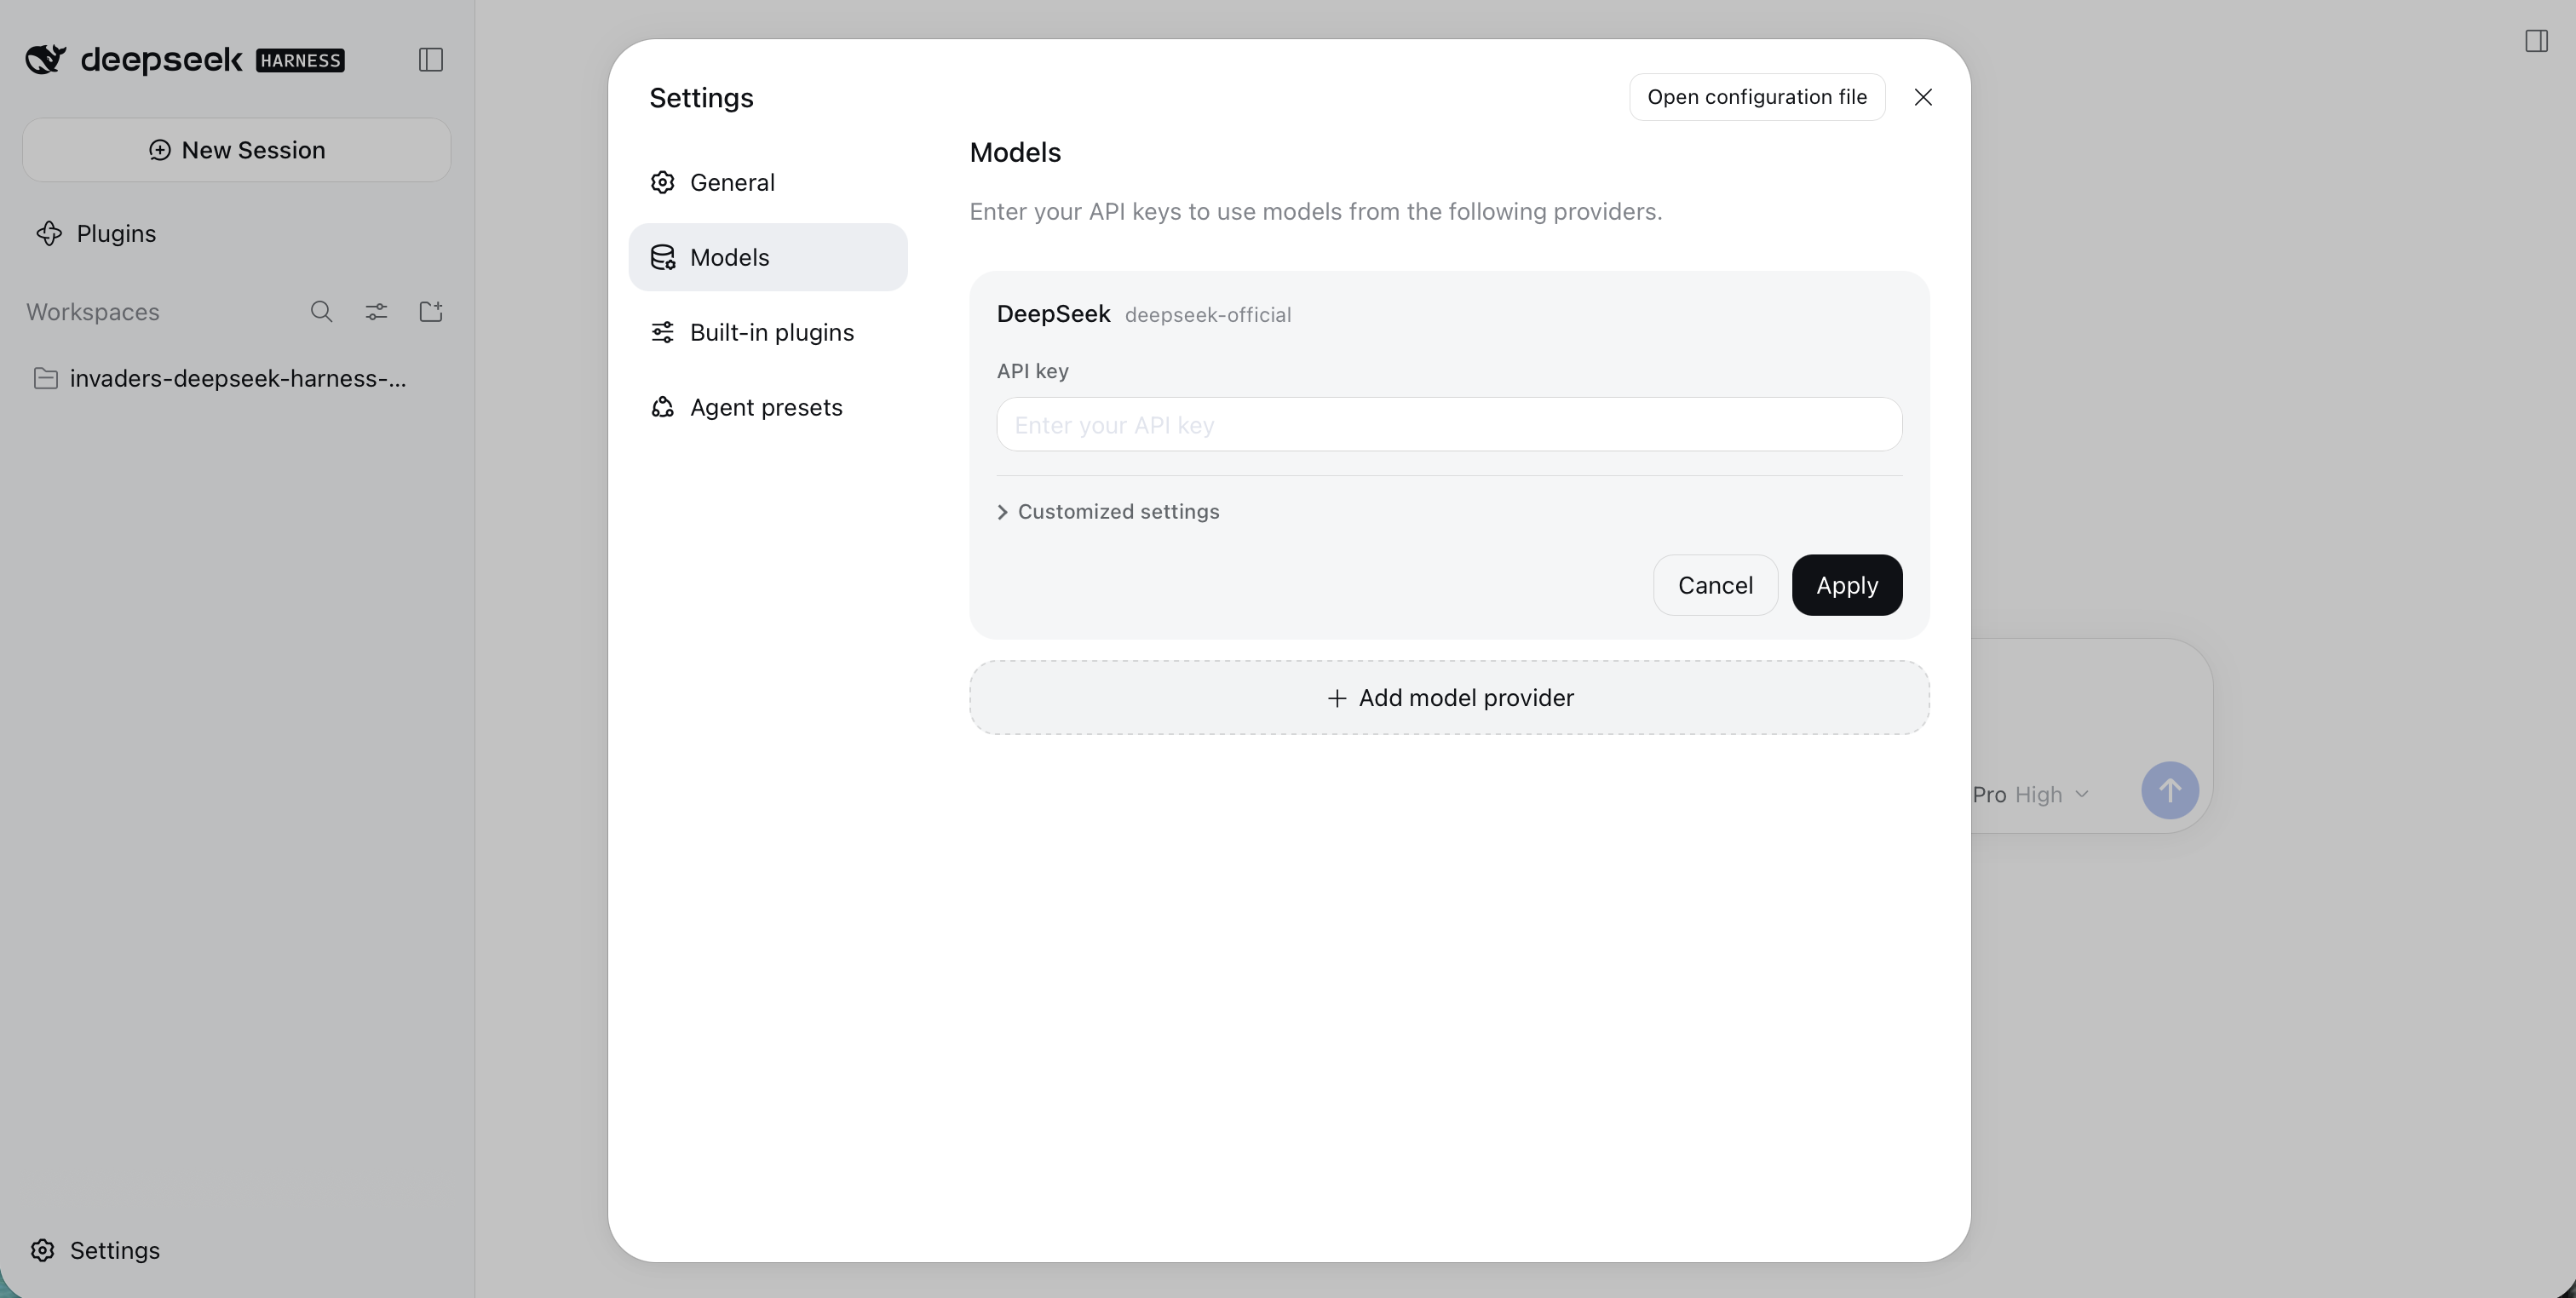Expand Customized settings section
Screen dimensions: 2576x1298
[1108, 512]
